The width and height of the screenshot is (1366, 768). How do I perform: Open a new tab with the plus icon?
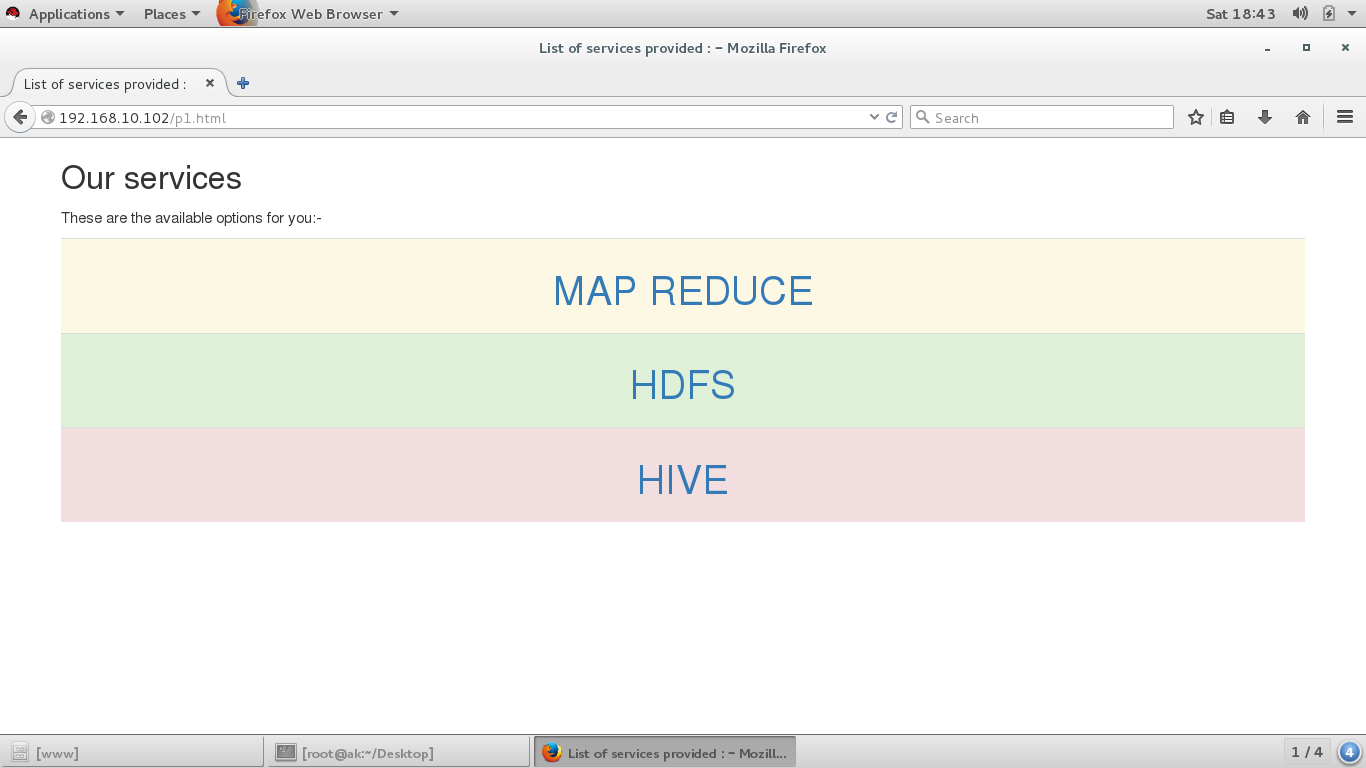click(243, 83)
